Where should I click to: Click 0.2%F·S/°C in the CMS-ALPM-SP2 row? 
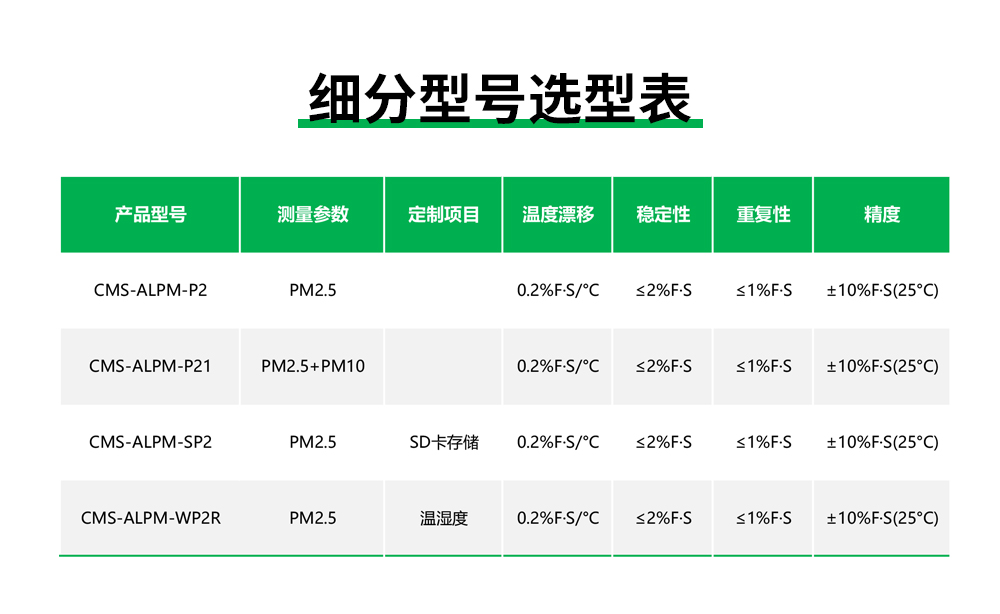click(x=557, y=442)
